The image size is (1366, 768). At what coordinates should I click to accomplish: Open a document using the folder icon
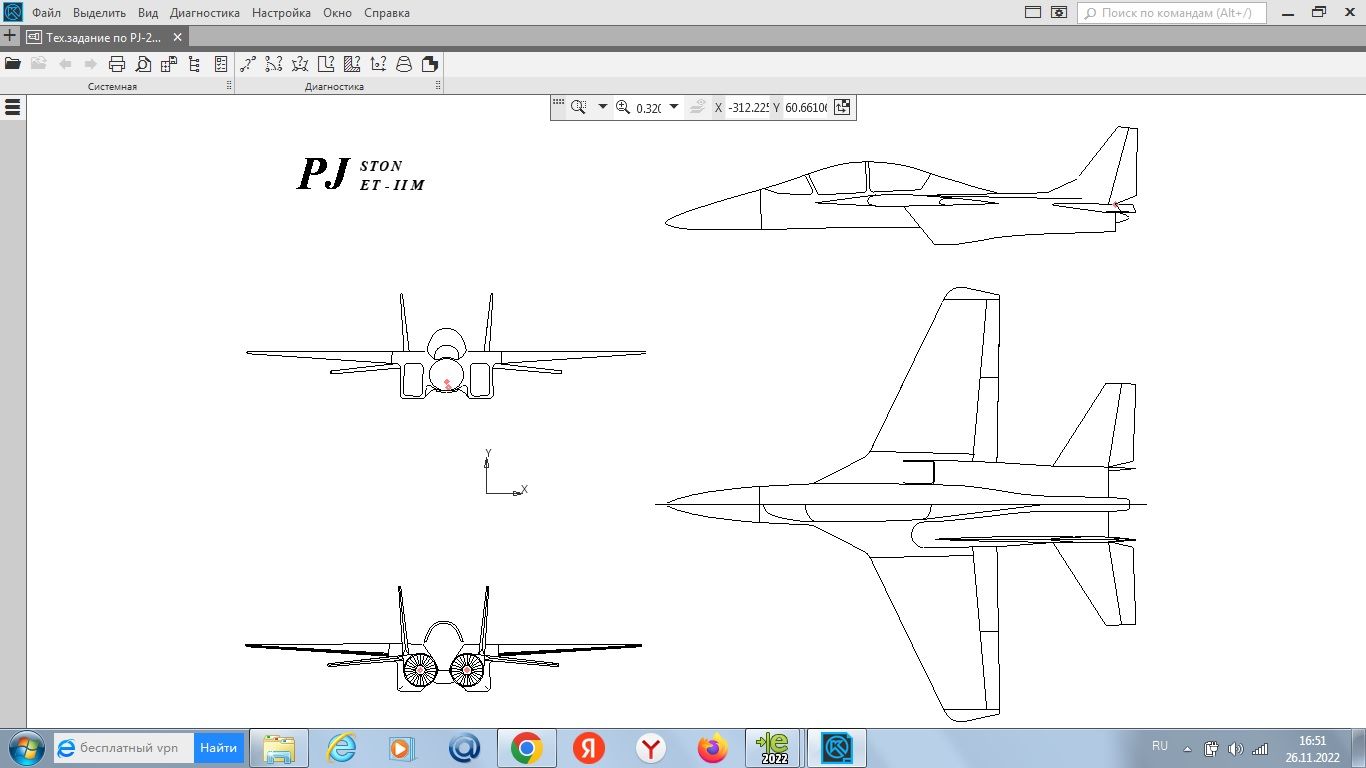14,63
